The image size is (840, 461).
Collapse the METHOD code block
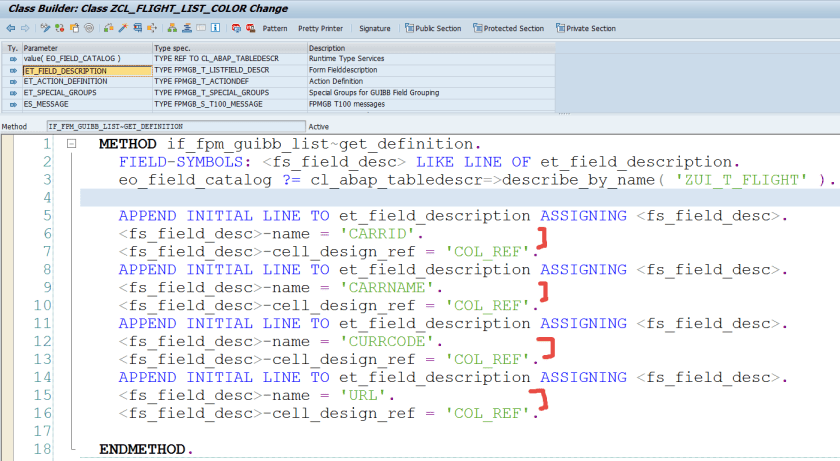[72, 145]
